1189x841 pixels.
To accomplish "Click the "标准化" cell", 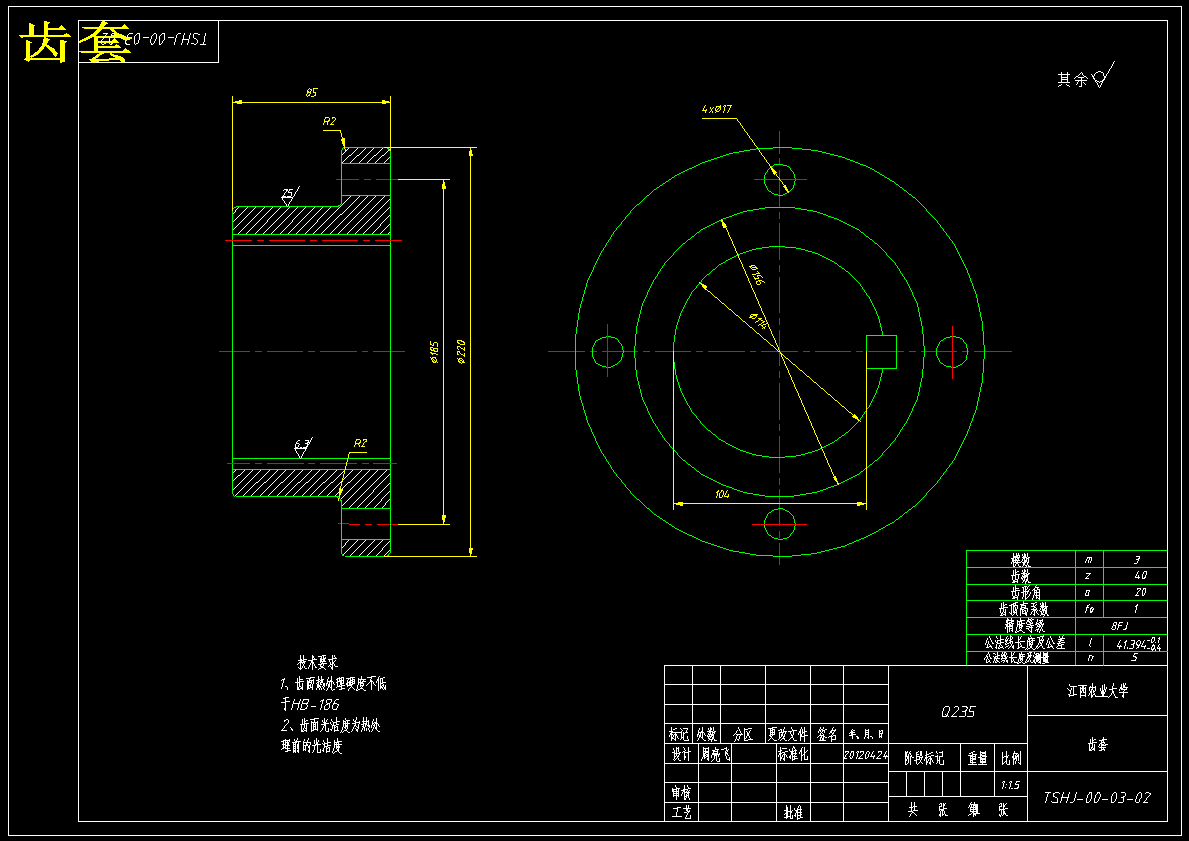I will click(x=792, y=755).
